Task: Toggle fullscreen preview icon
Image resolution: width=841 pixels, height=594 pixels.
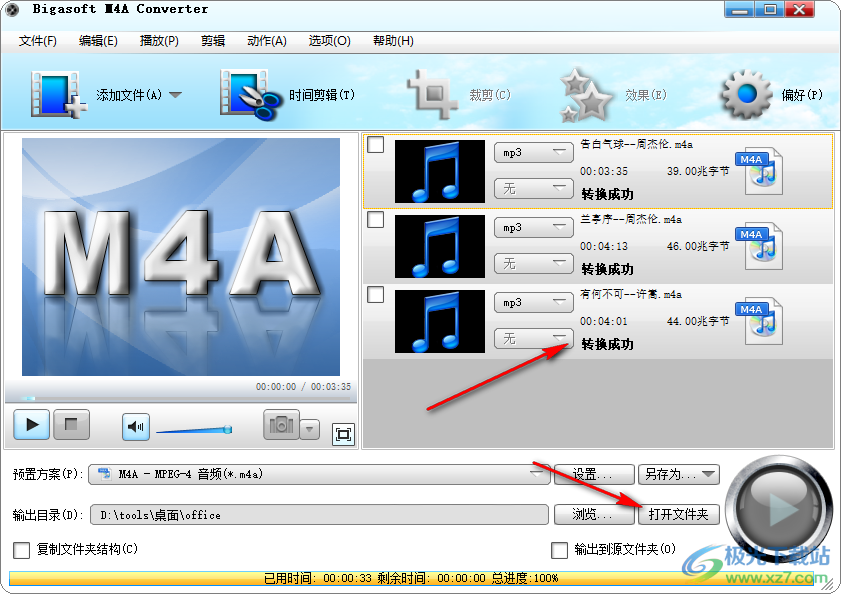Action: (x=343, y=434)
